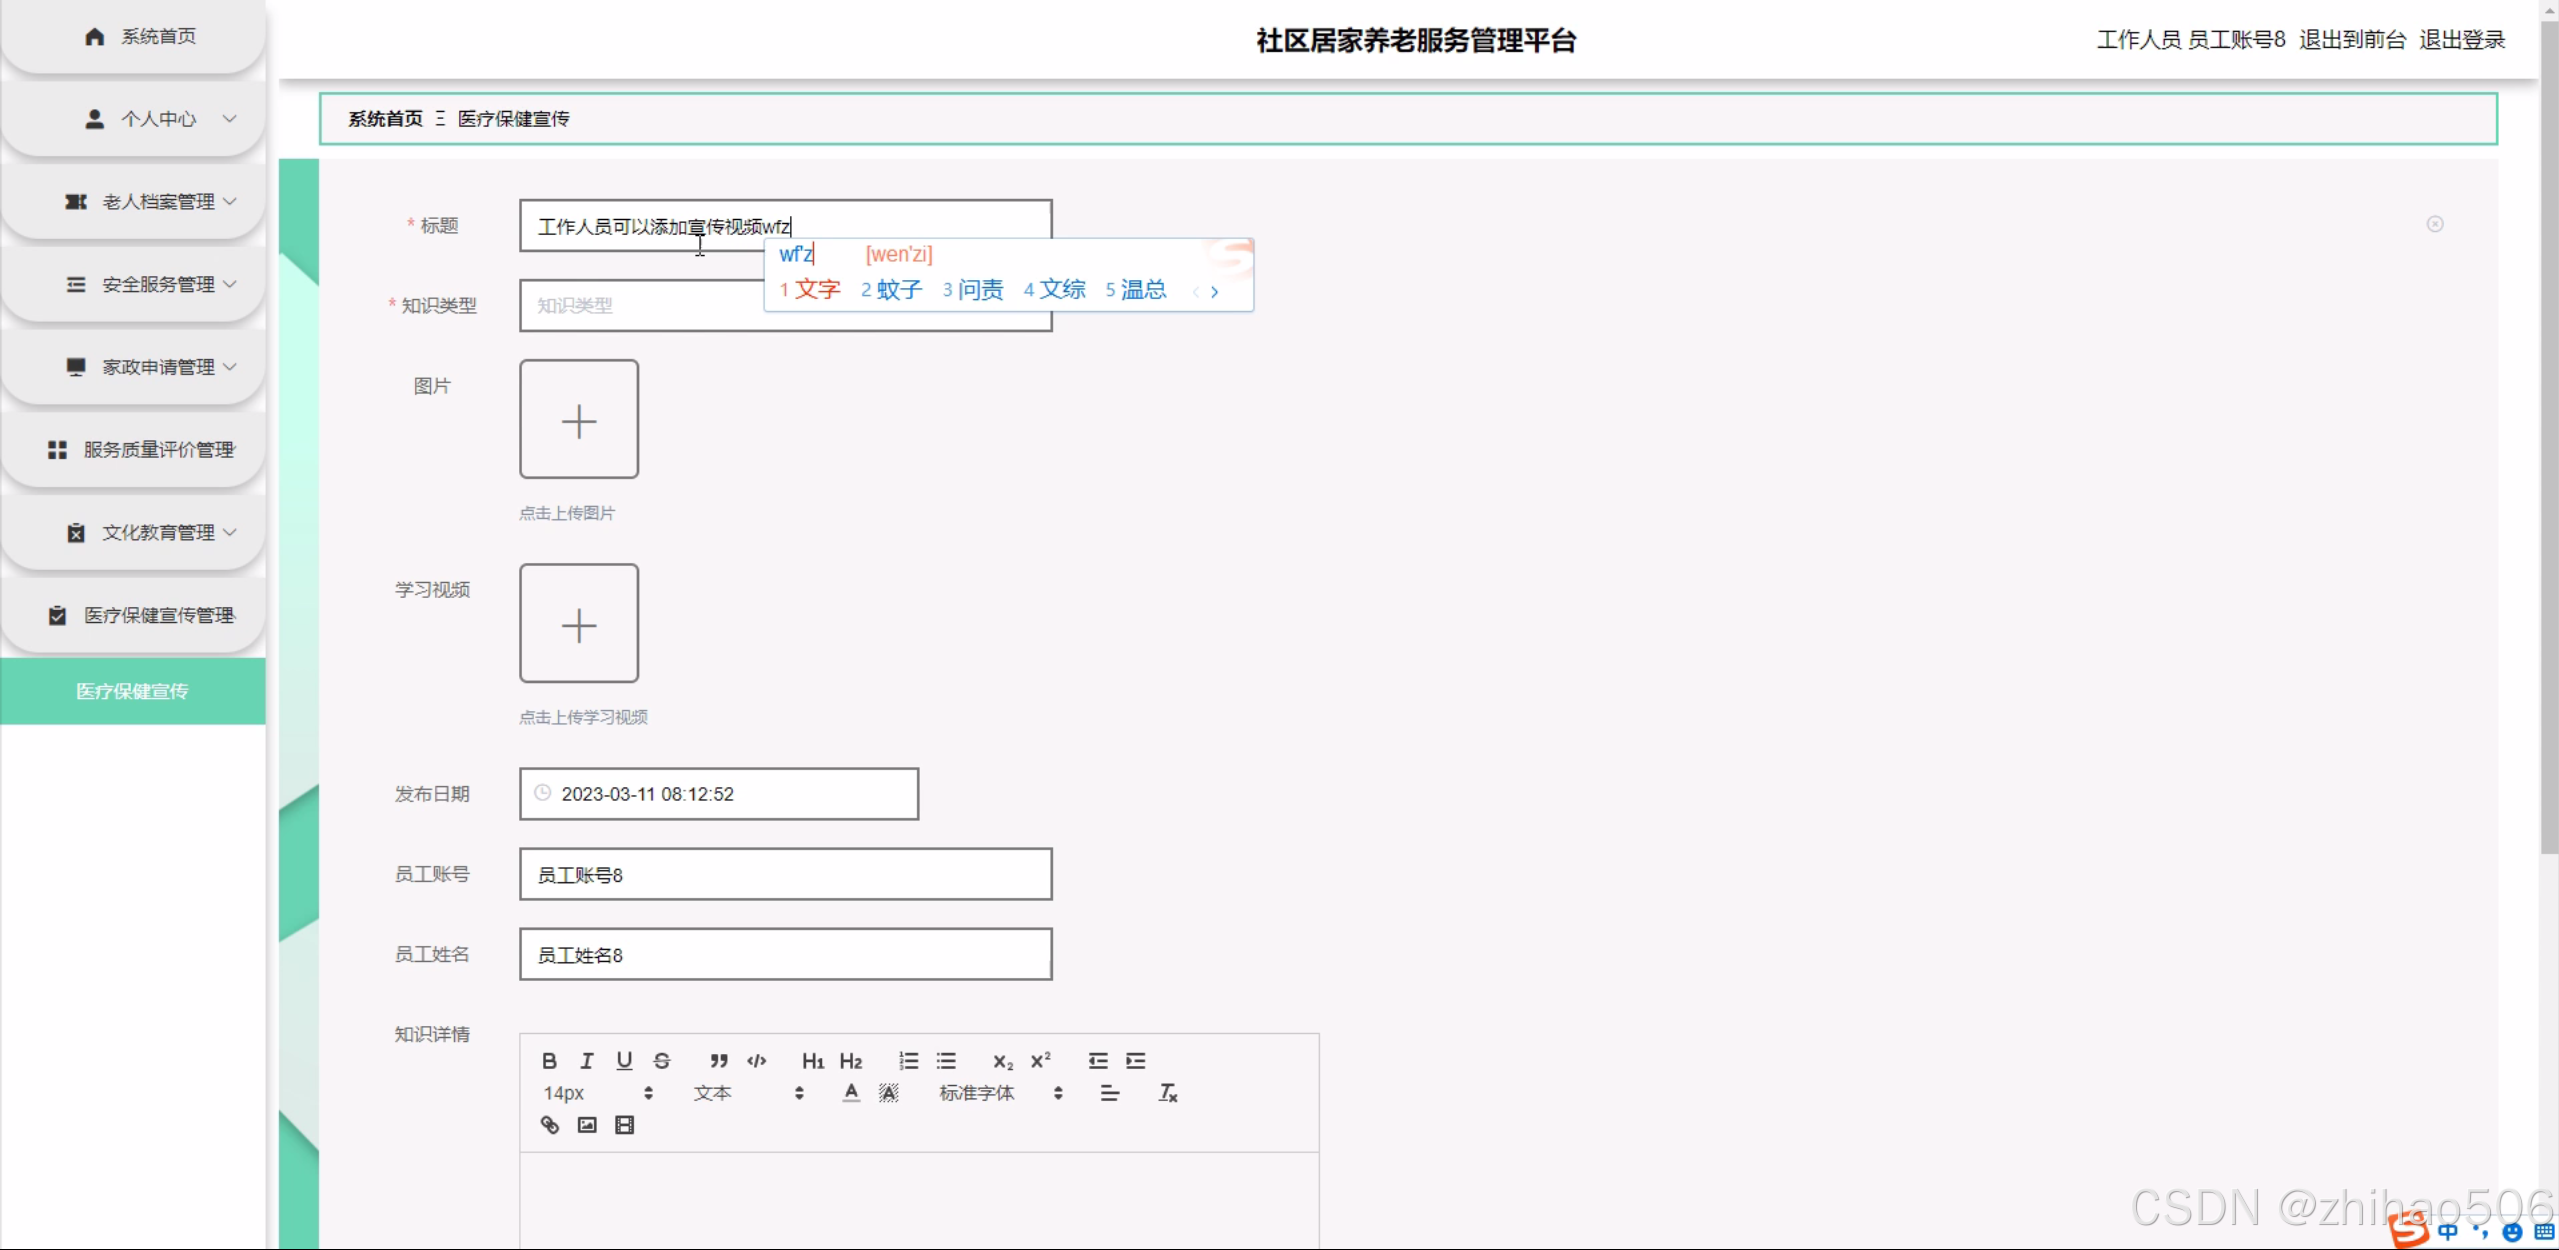Open the text color picker
Viewport: 2559px width, 1250px height.
point(851,1093)
